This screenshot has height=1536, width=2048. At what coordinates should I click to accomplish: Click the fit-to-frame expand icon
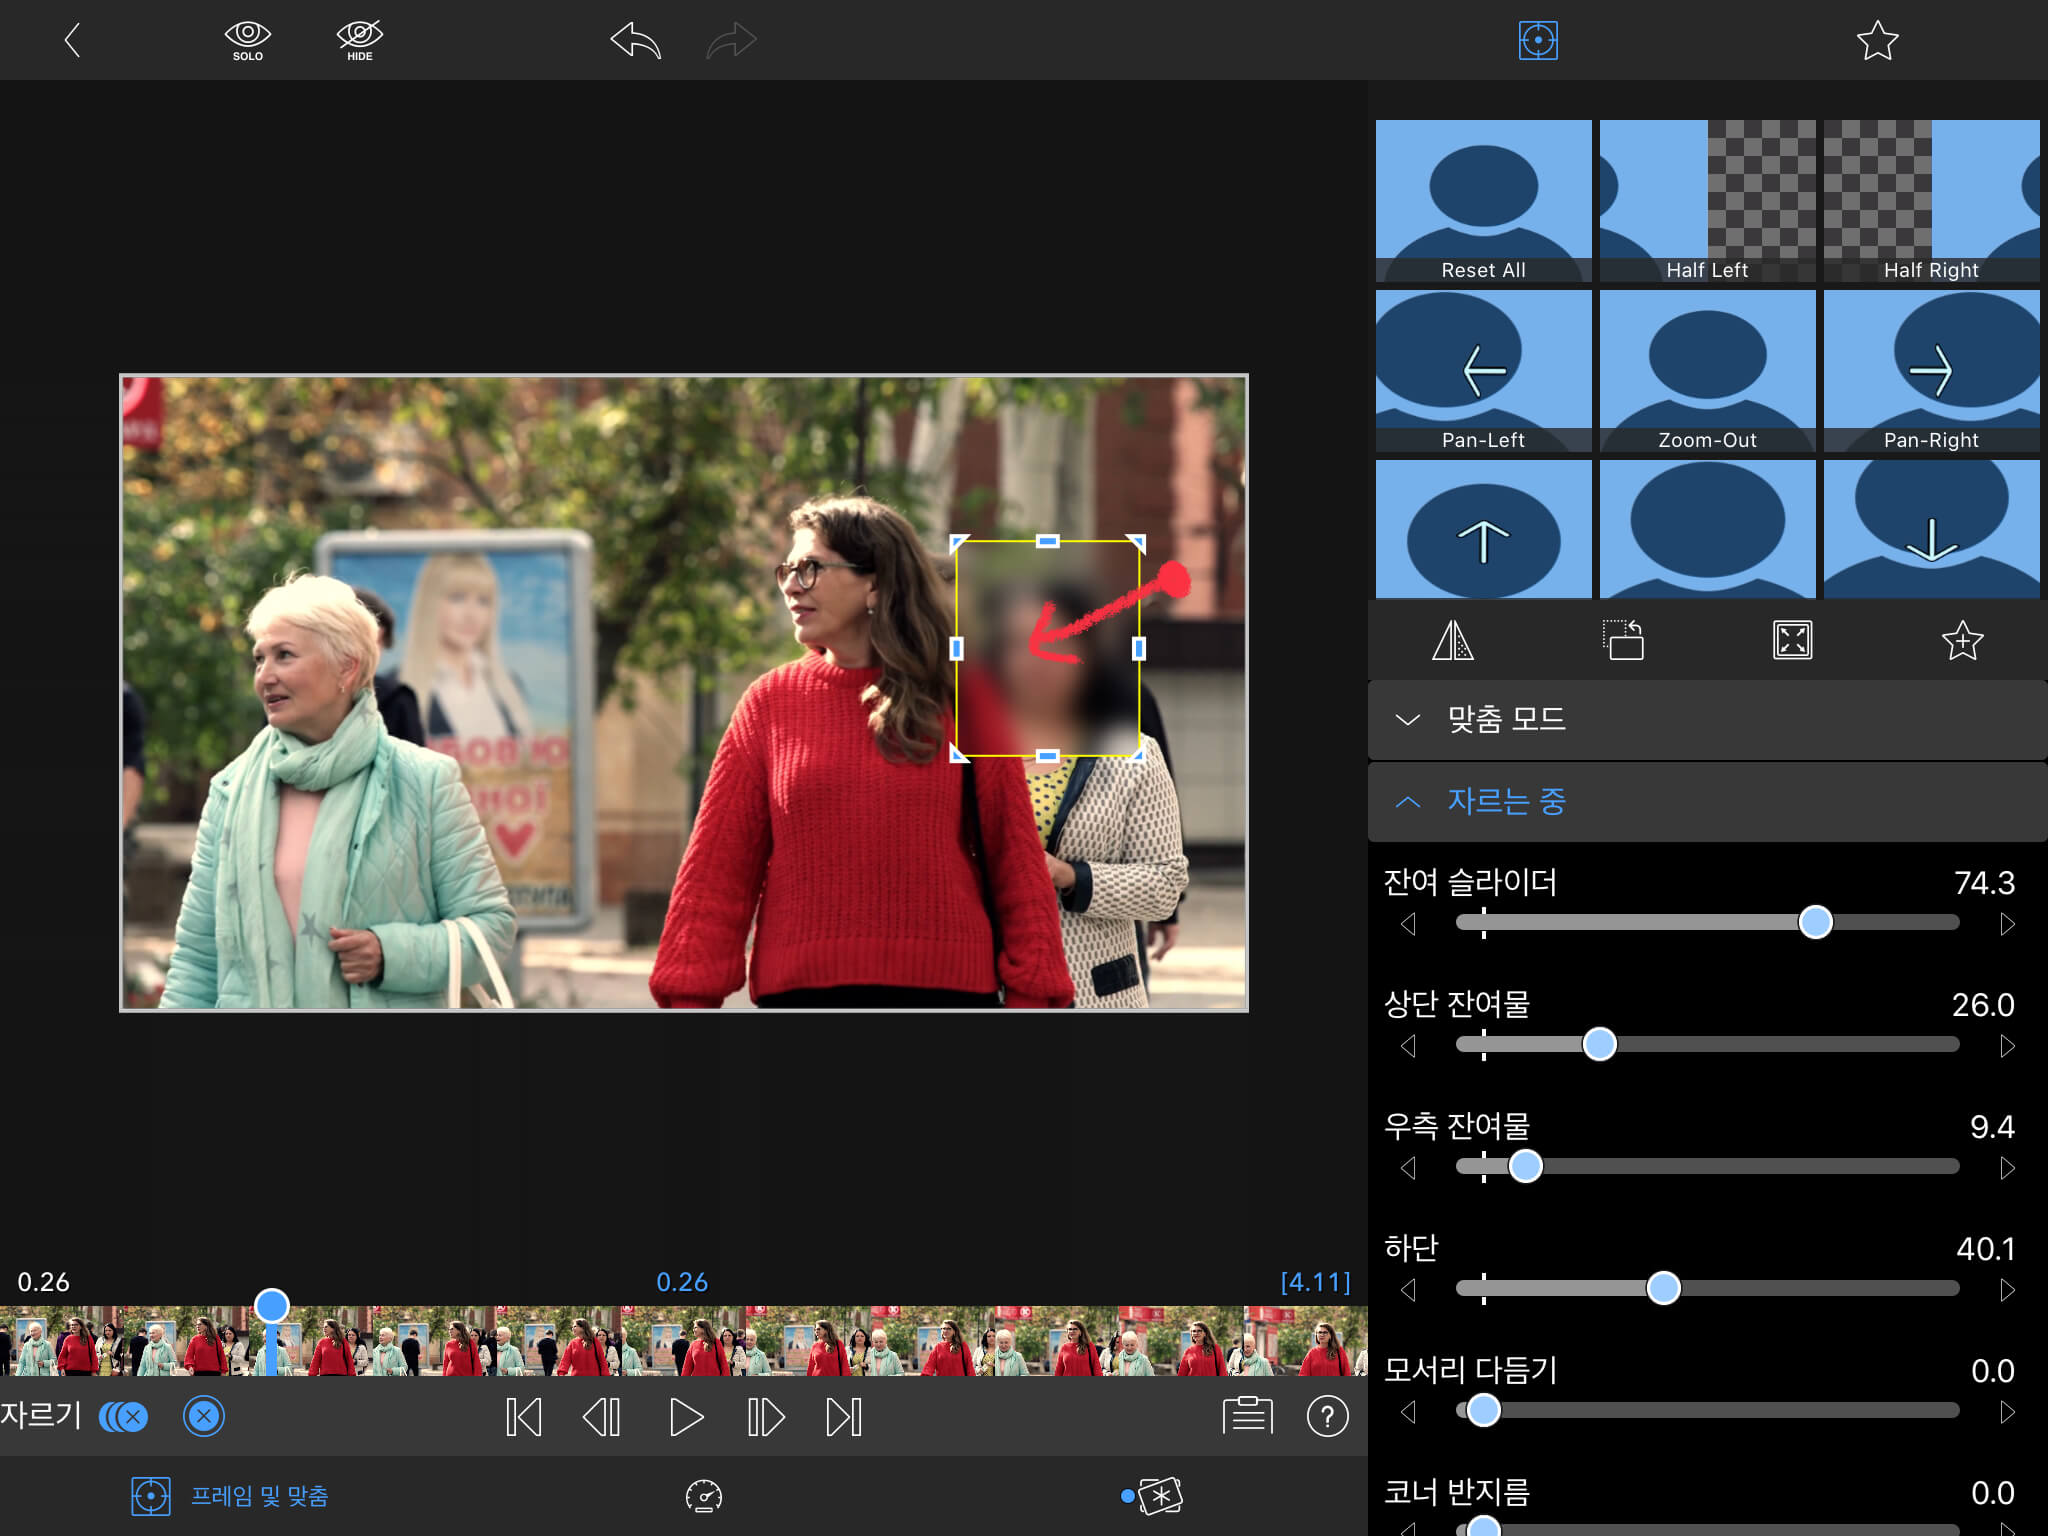(x=1792, y=640)
